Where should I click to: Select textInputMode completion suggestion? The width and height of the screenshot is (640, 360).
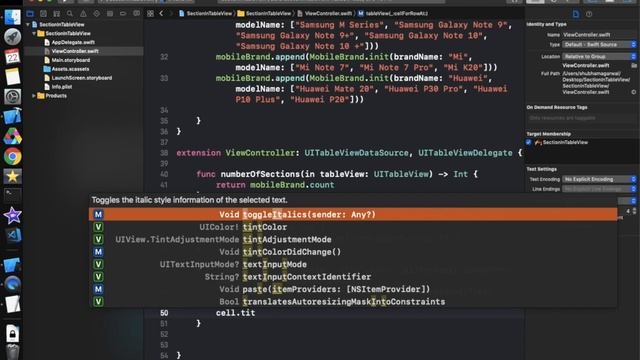(353, 264)
